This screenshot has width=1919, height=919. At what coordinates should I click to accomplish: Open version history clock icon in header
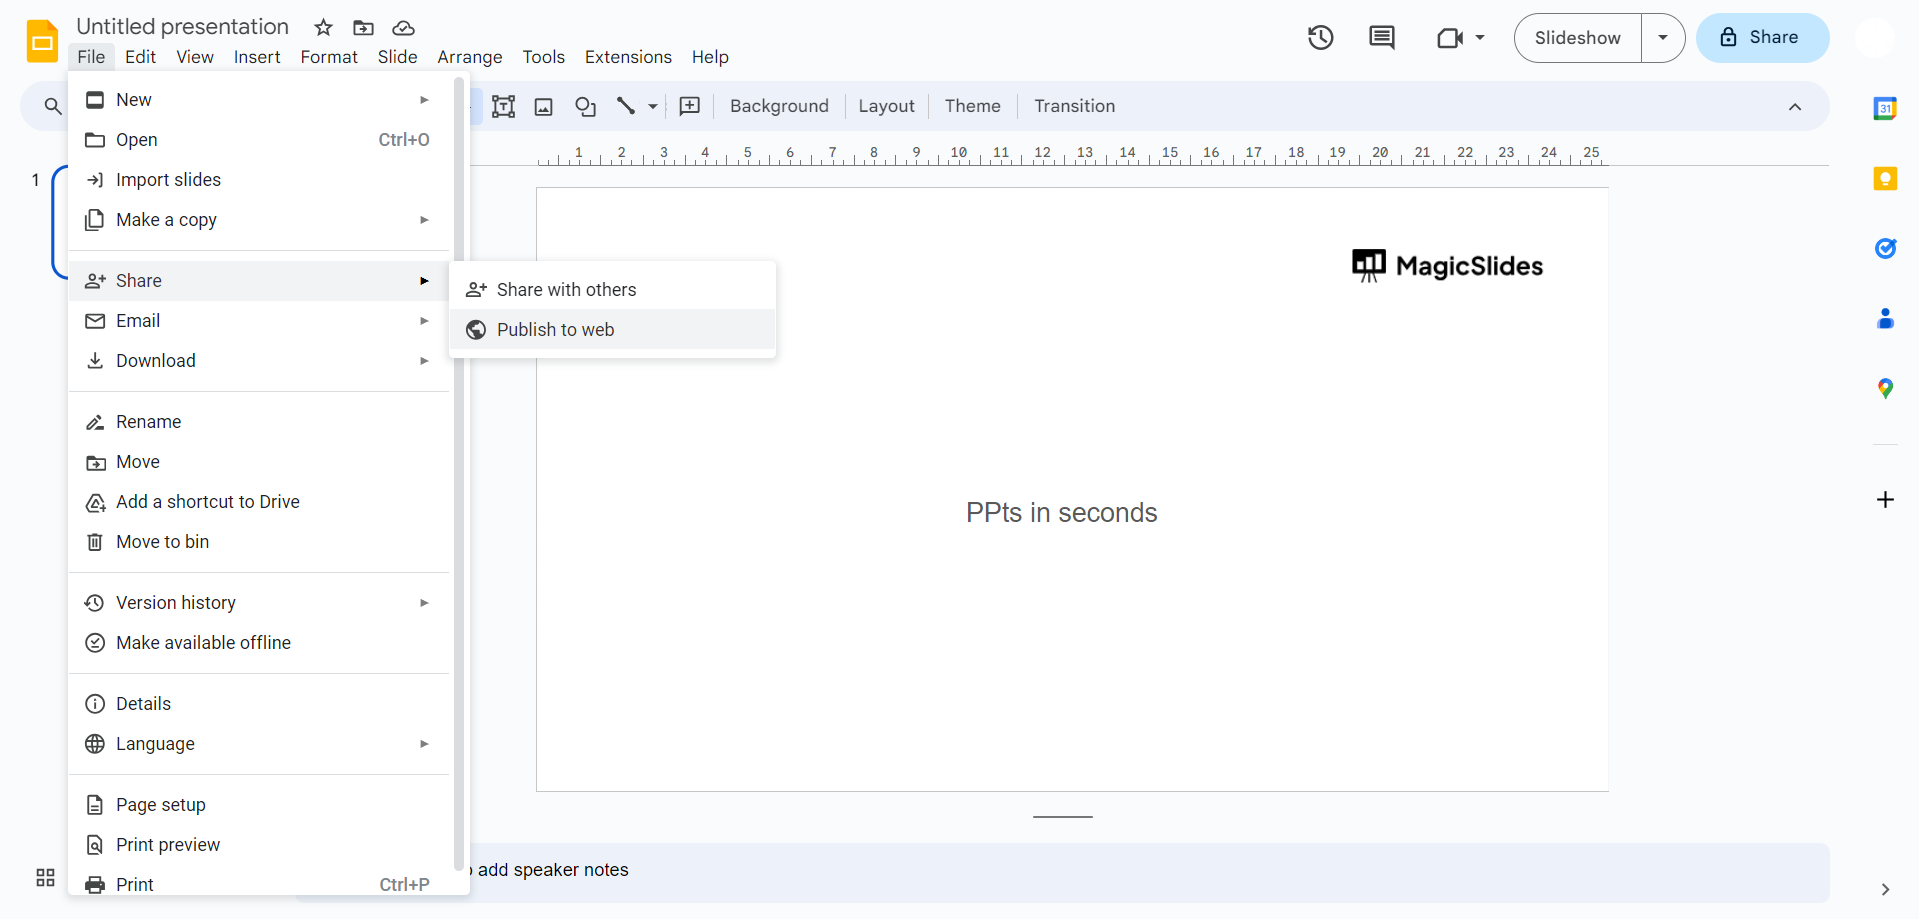[1321, 38]
